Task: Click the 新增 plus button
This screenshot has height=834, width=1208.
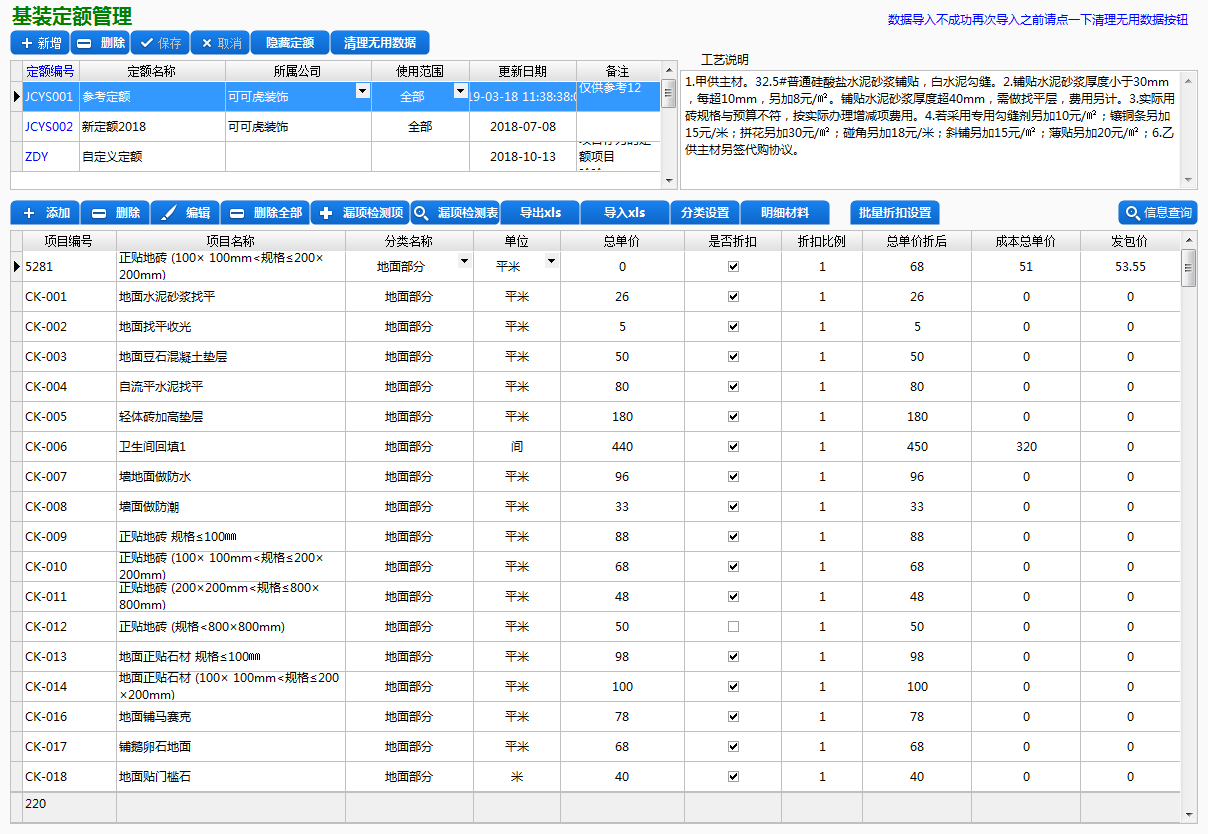Action: tap(40, 43)
